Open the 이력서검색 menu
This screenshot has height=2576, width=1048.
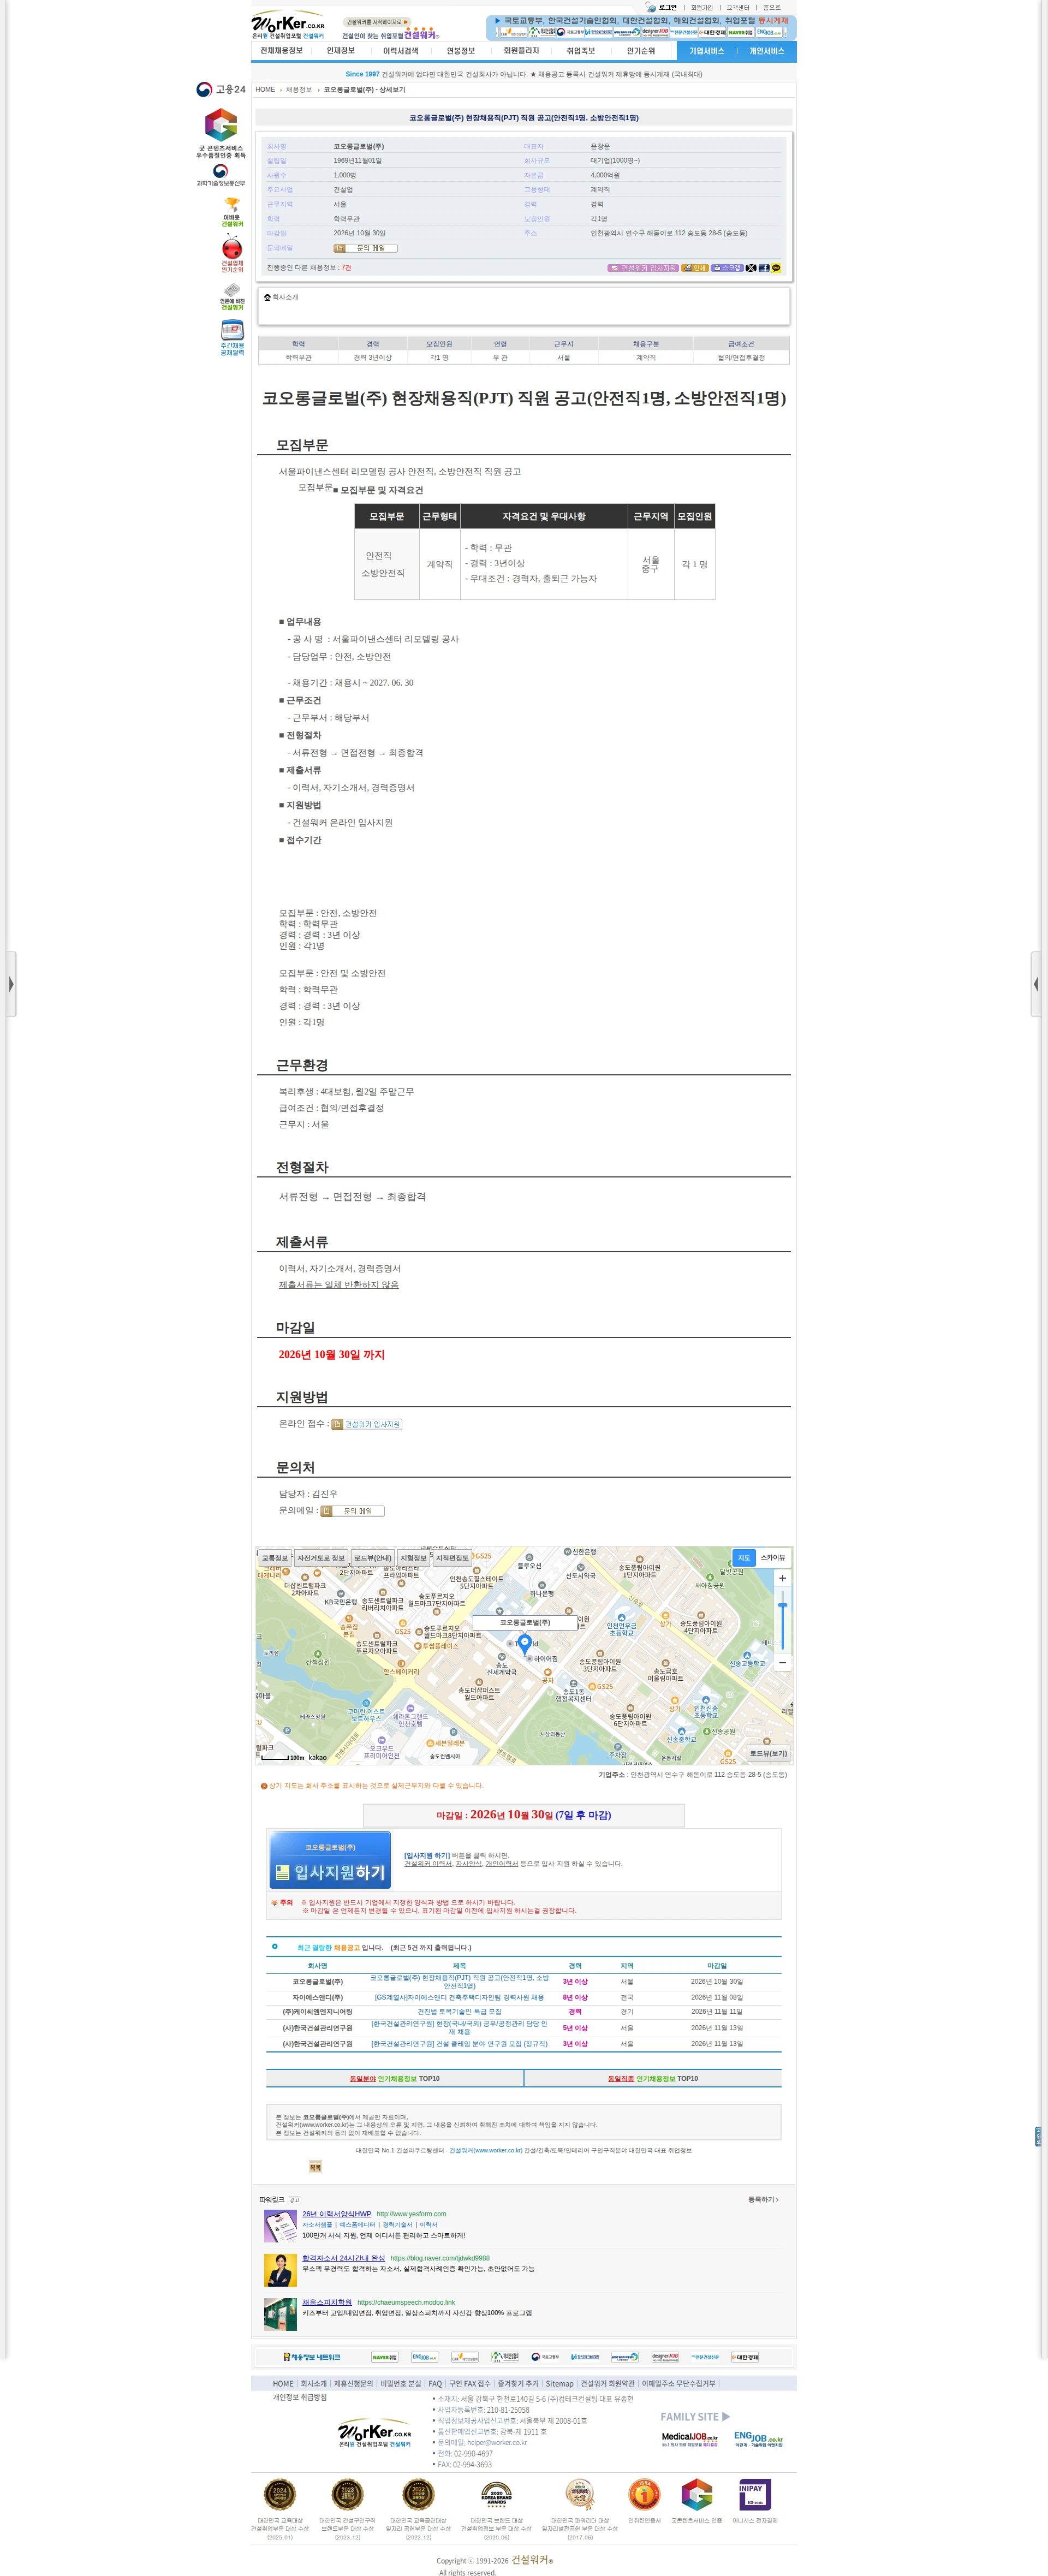tap(401, 51)
